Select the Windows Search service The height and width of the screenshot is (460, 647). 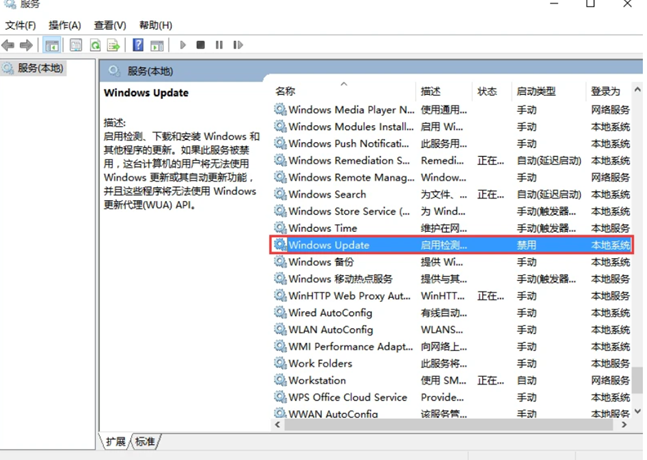[452, 194]
